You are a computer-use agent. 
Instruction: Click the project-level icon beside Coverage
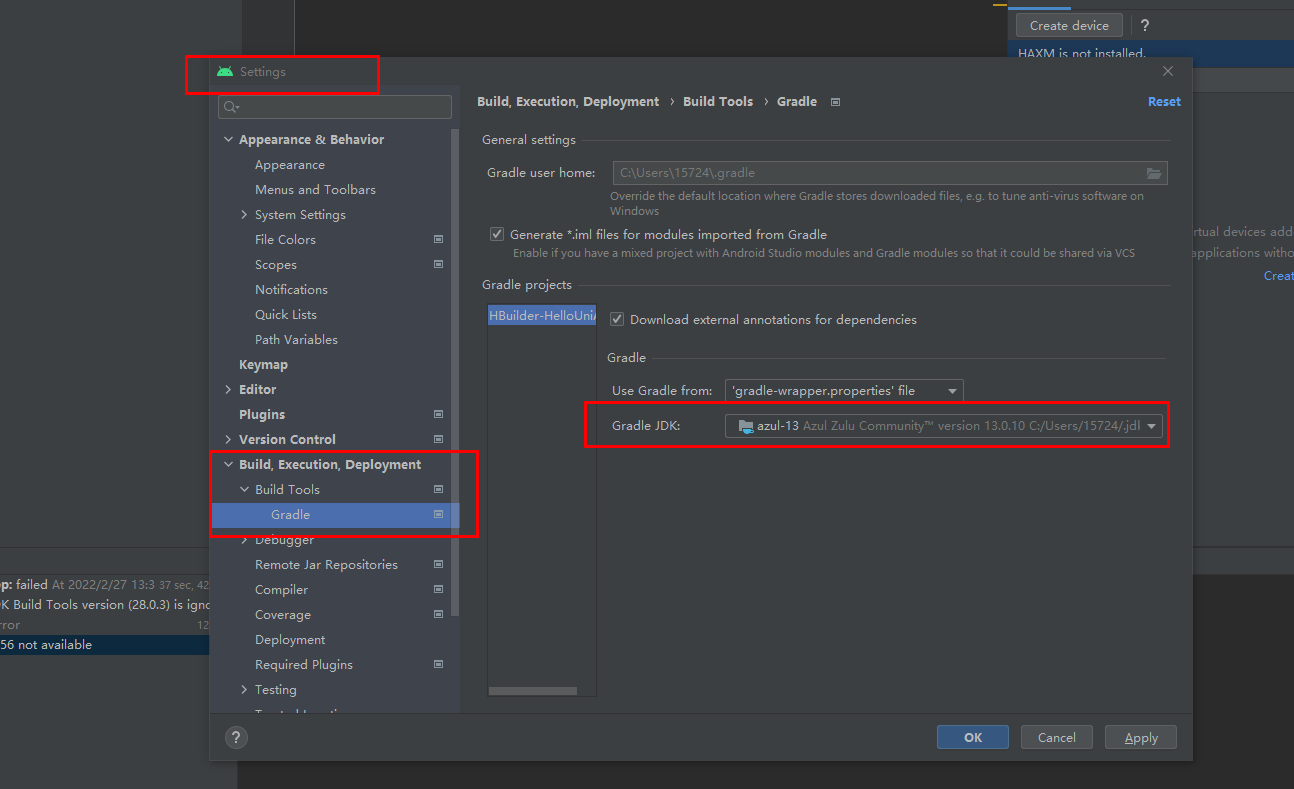point(438,615)
